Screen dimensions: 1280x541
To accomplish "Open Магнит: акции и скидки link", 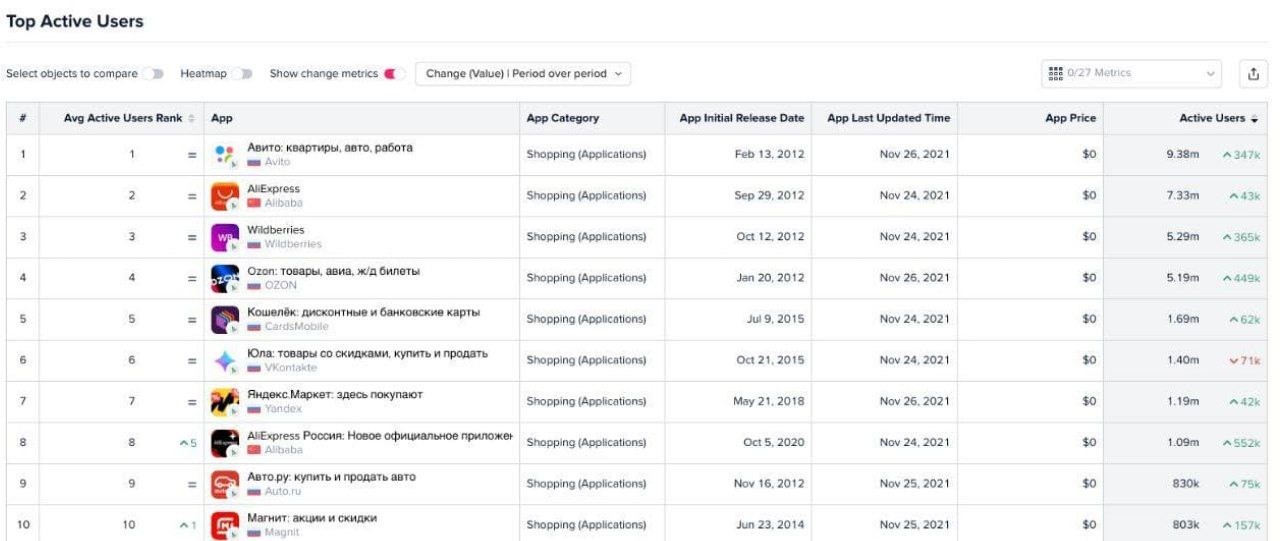I will 312,517.
